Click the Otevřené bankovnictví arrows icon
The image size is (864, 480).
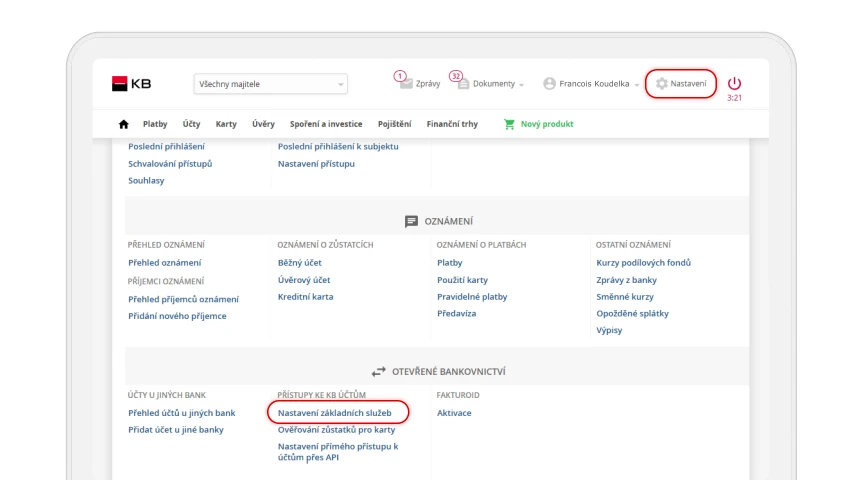pyautogui.click(x=379, y=372)
